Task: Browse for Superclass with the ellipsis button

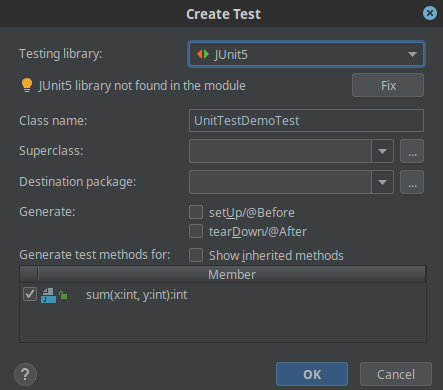Action: click(x=412, y=151)
